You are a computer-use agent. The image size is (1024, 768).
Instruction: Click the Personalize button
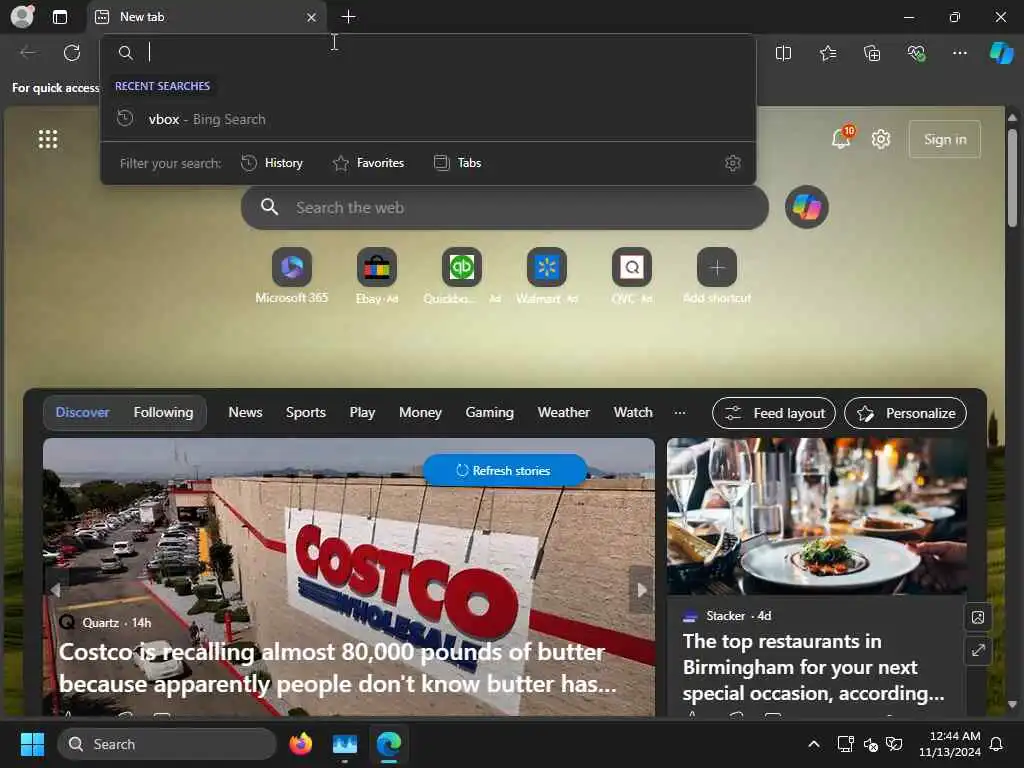(905, 413)
